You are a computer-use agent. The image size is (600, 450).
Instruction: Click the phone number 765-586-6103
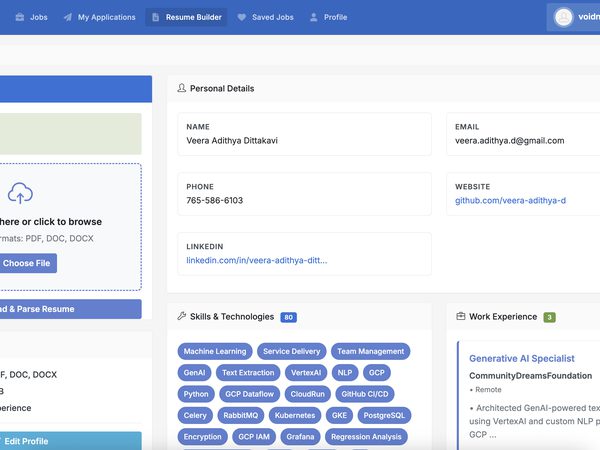pos(215,201)
